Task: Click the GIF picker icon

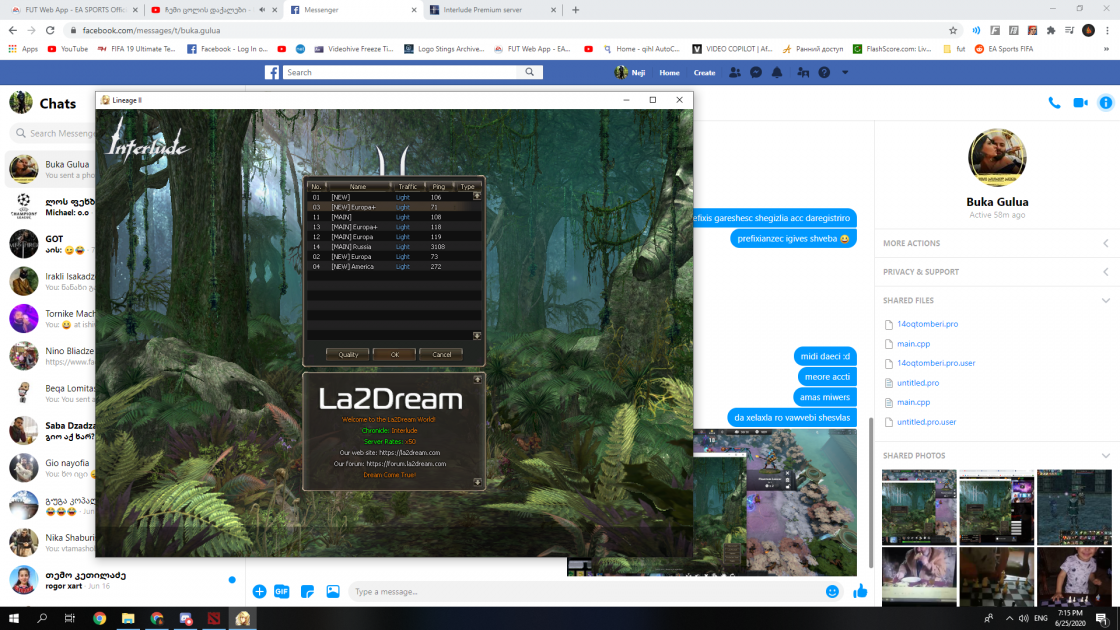Action: (282, 592)
